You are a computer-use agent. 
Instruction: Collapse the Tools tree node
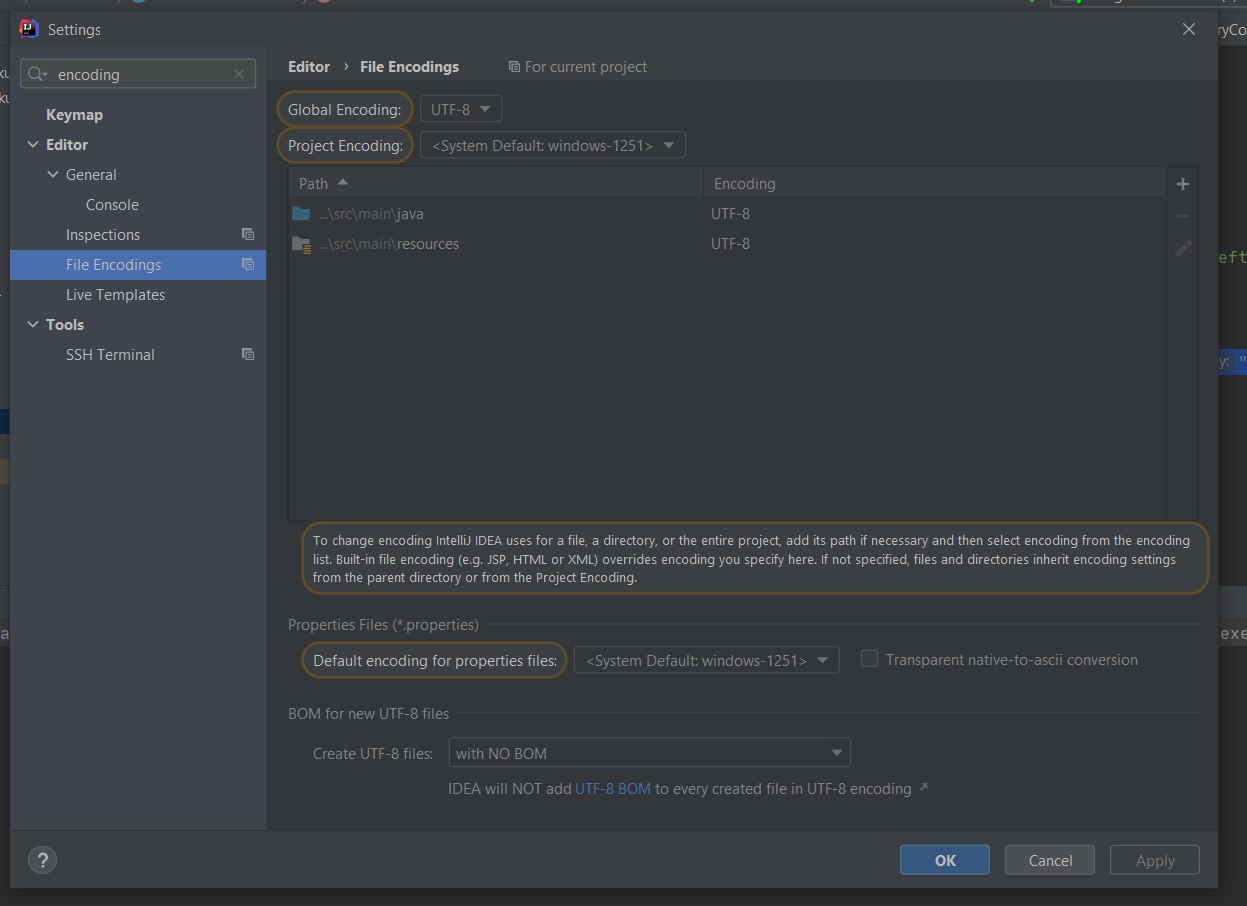point(33,325)
